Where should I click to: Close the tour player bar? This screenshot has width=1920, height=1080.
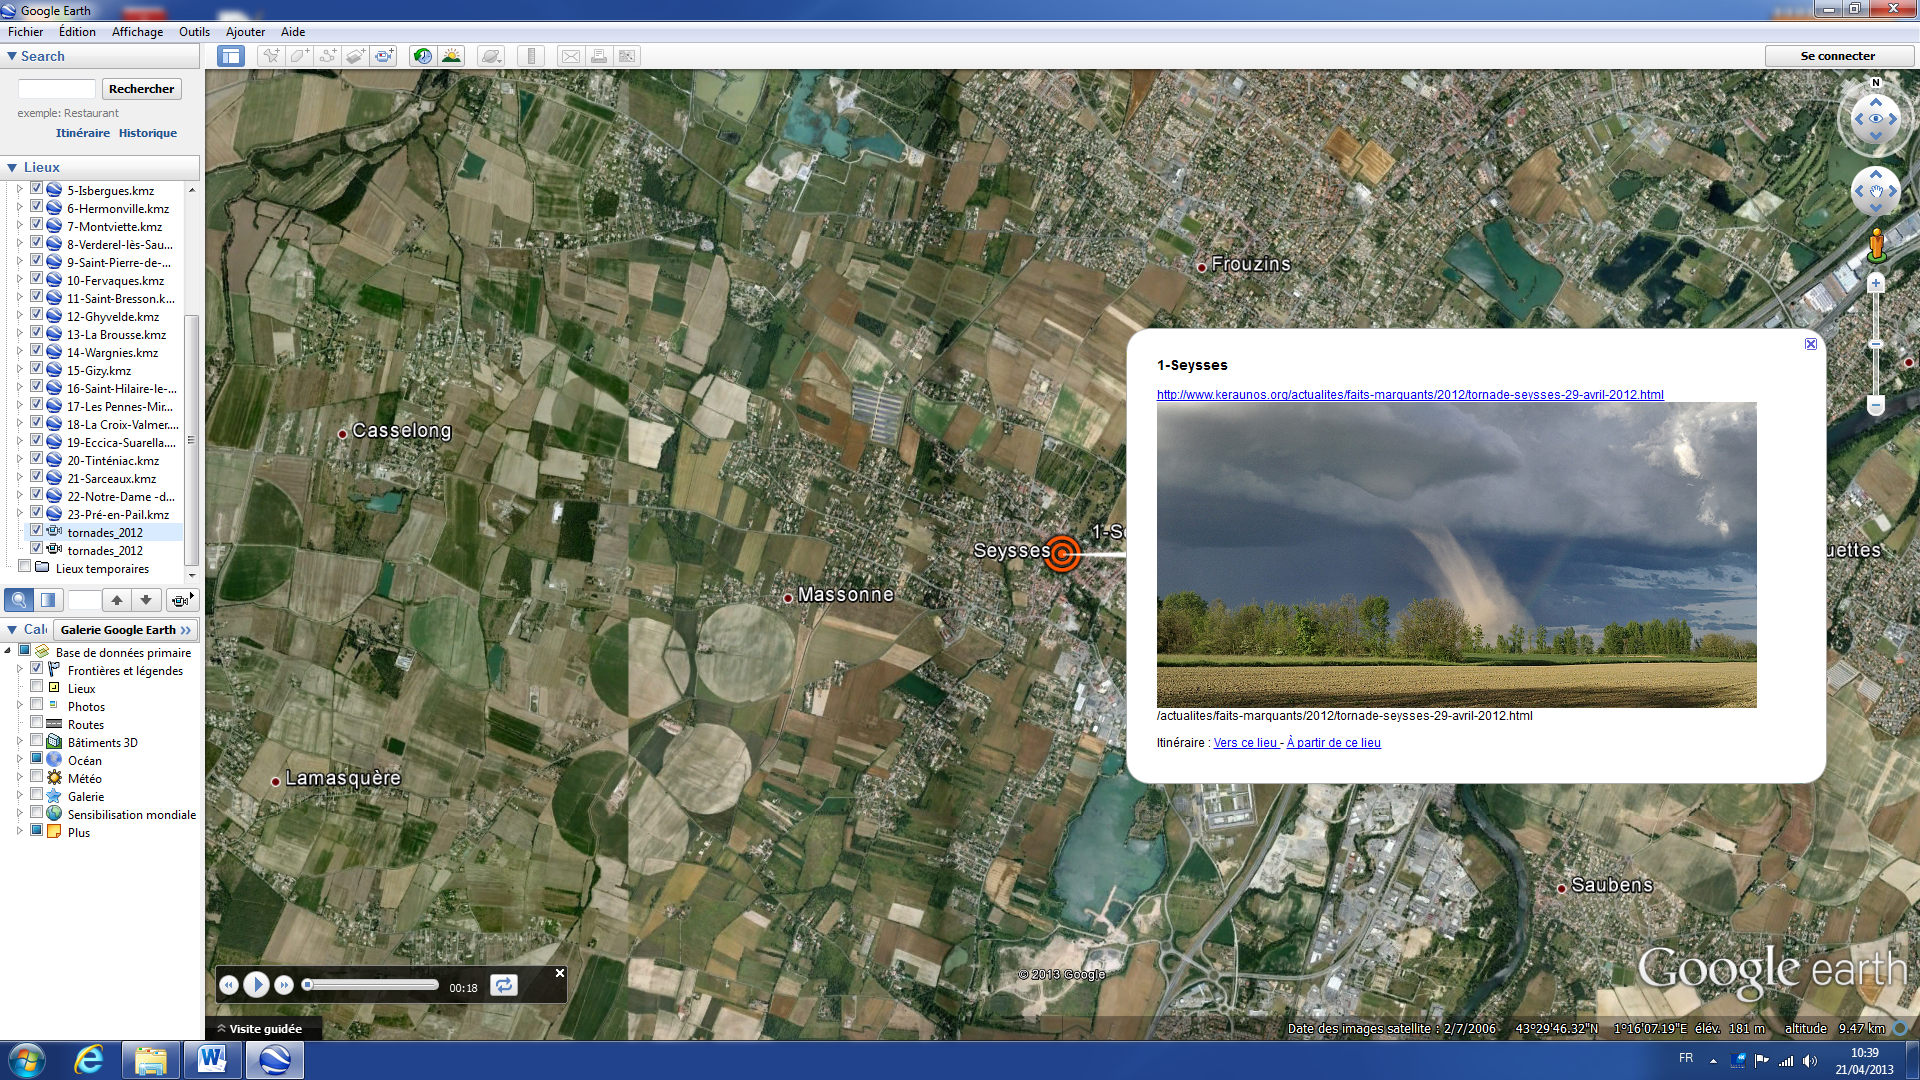(560, 973)
